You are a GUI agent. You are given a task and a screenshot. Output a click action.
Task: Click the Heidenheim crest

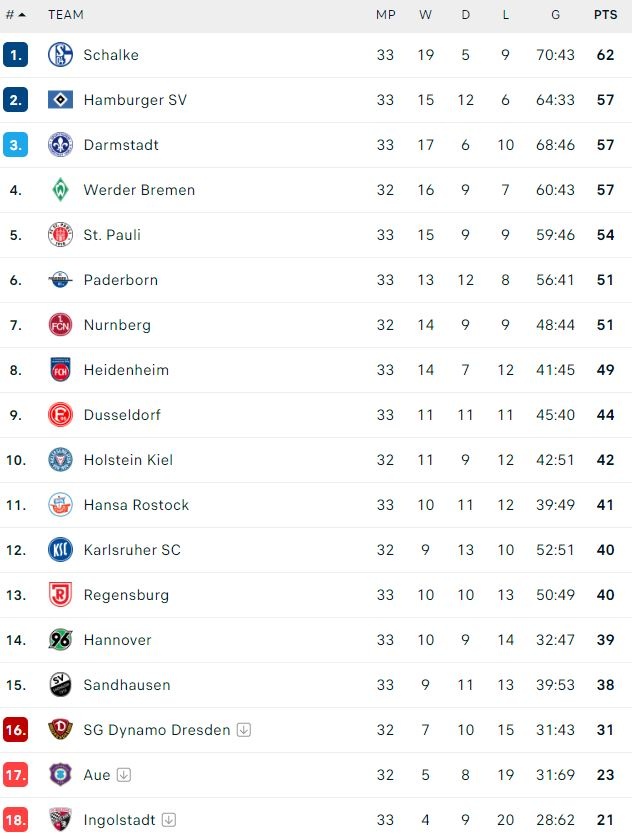60,370
